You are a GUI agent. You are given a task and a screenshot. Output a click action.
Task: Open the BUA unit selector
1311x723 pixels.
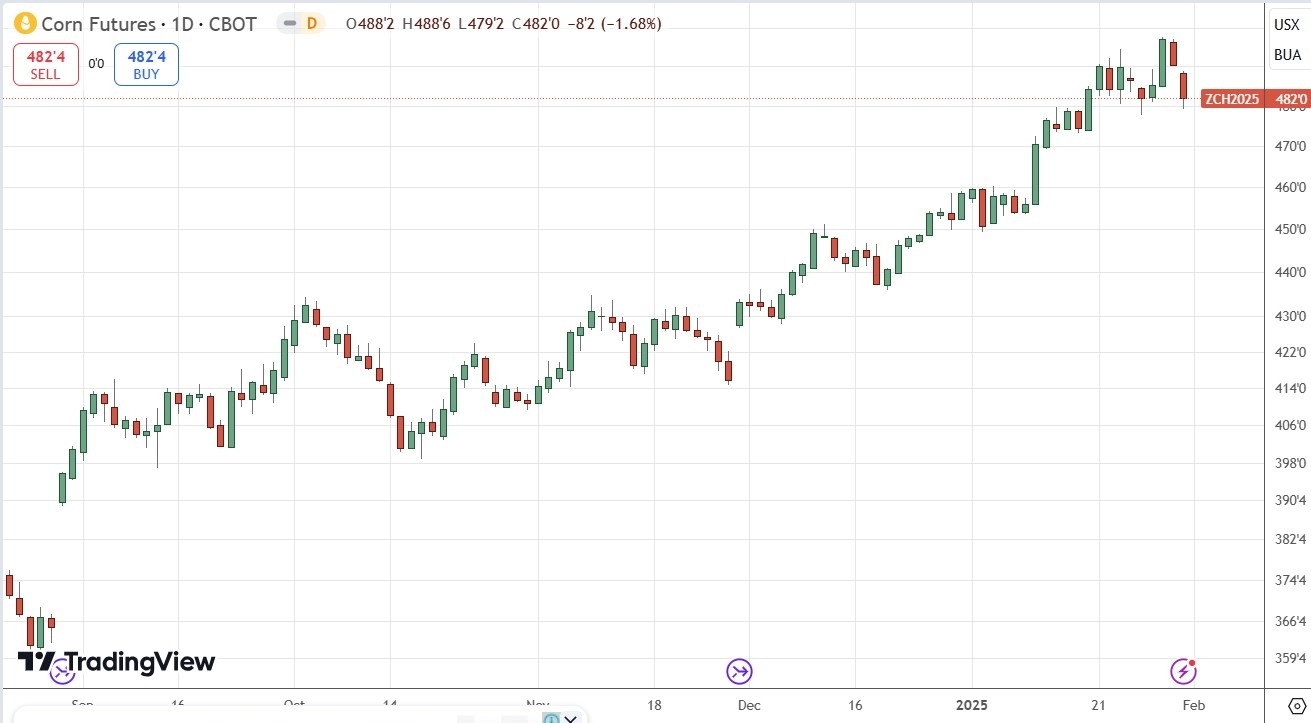(x=1286, y=55)
